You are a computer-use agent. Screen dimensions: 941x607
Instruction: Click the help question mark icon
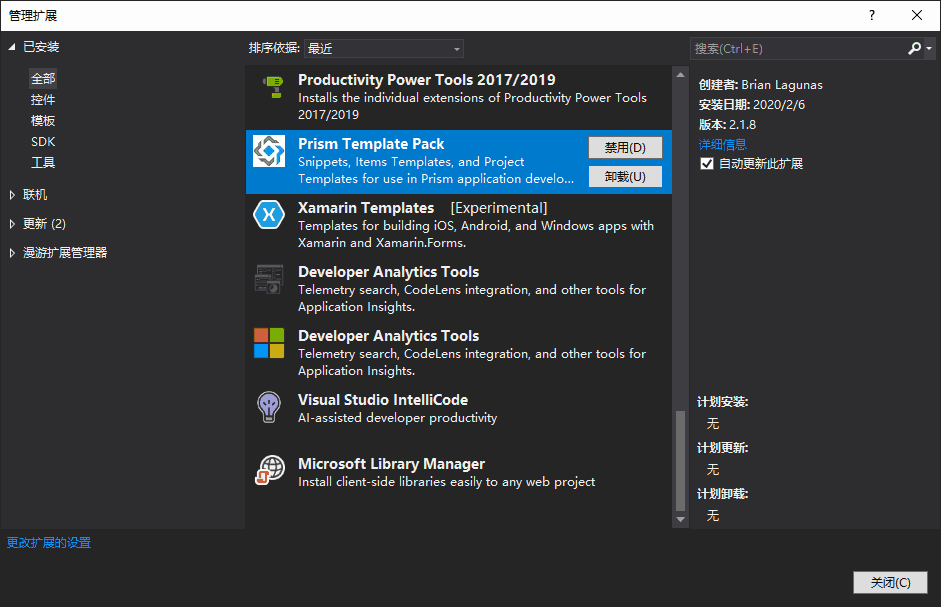pyautogui.click(x=872, y=15)
